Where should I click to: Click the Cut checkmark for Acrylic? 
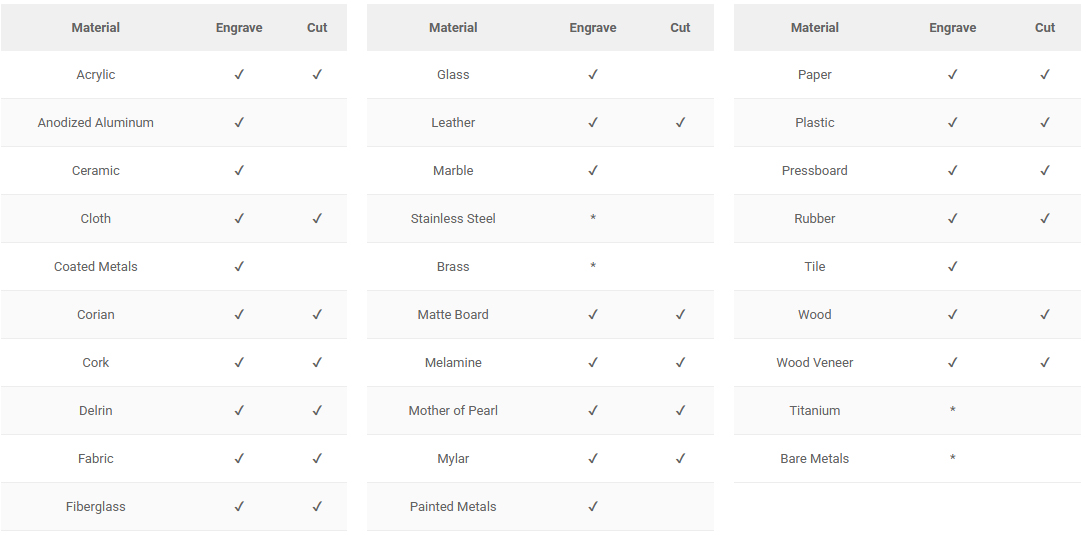[x=317, y=75]
